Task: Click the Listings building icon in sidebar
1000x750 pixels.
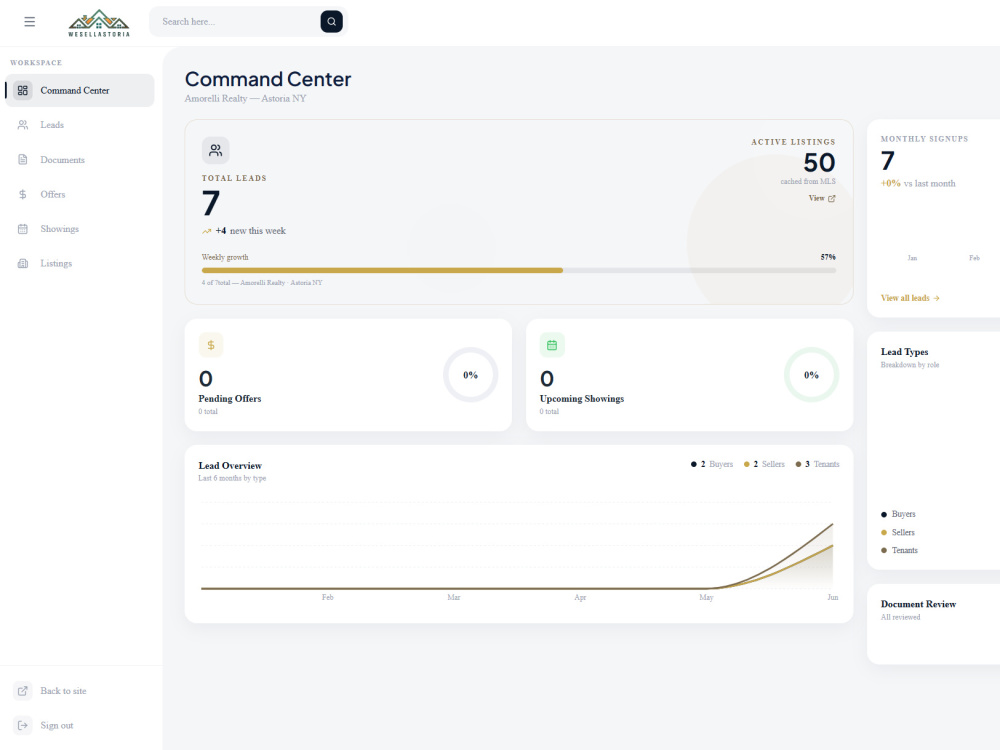Action: tap(23, 263)
